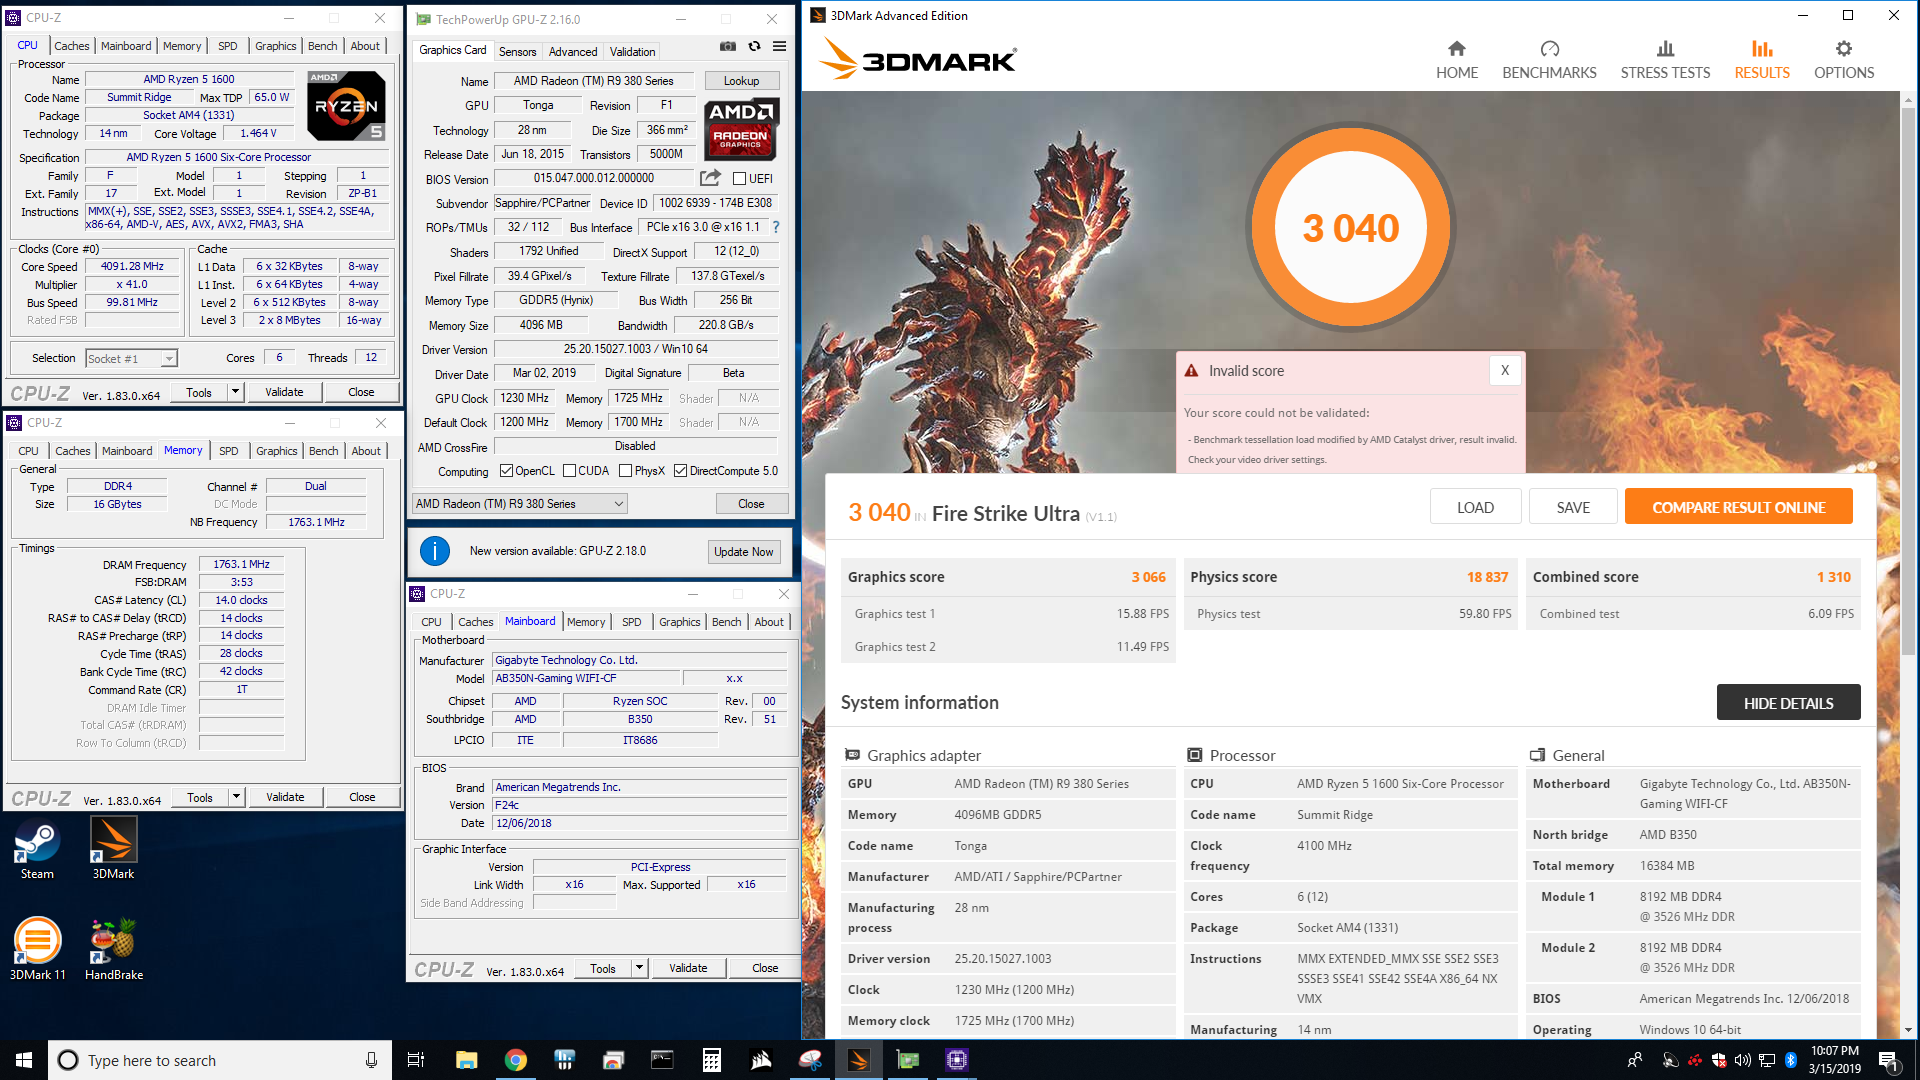Open Graphics tab in top CPU-Z window
Image resolution: width=1920 pixels, height=1080 pixels.
tap(275, 46)
